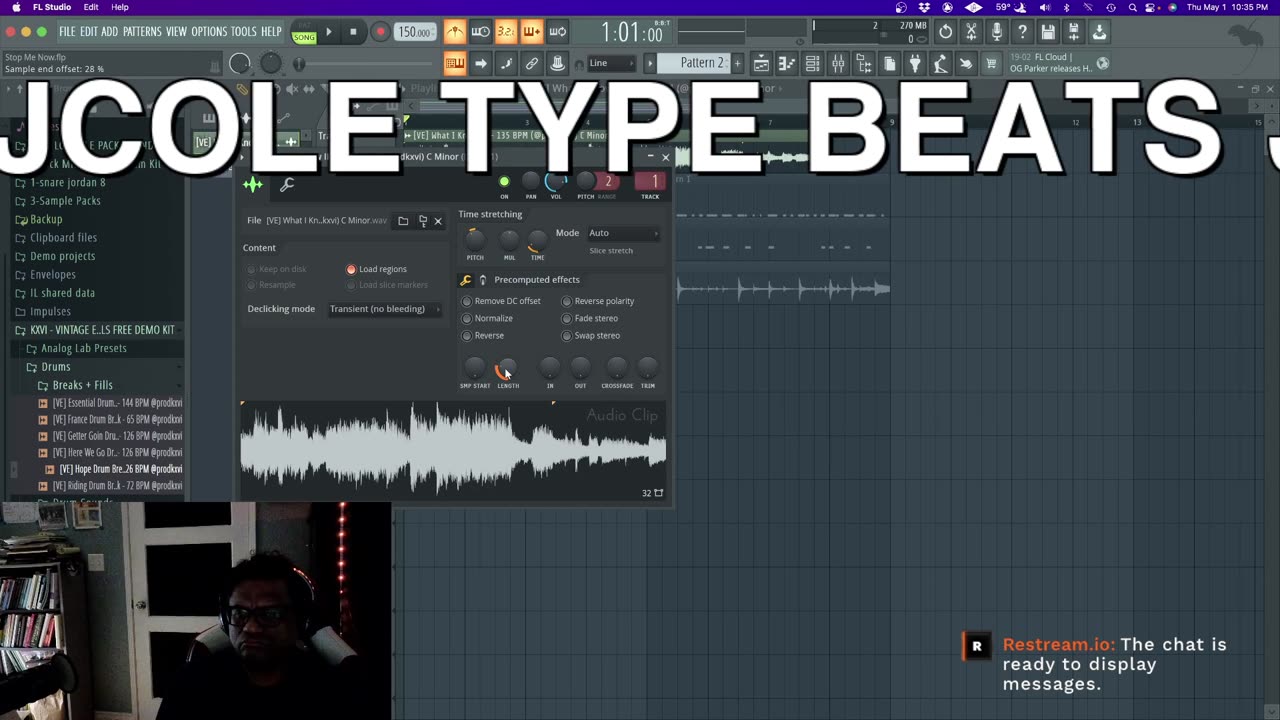Open the time stretching Mode Auto dropdown

click(x=623, y=233)
